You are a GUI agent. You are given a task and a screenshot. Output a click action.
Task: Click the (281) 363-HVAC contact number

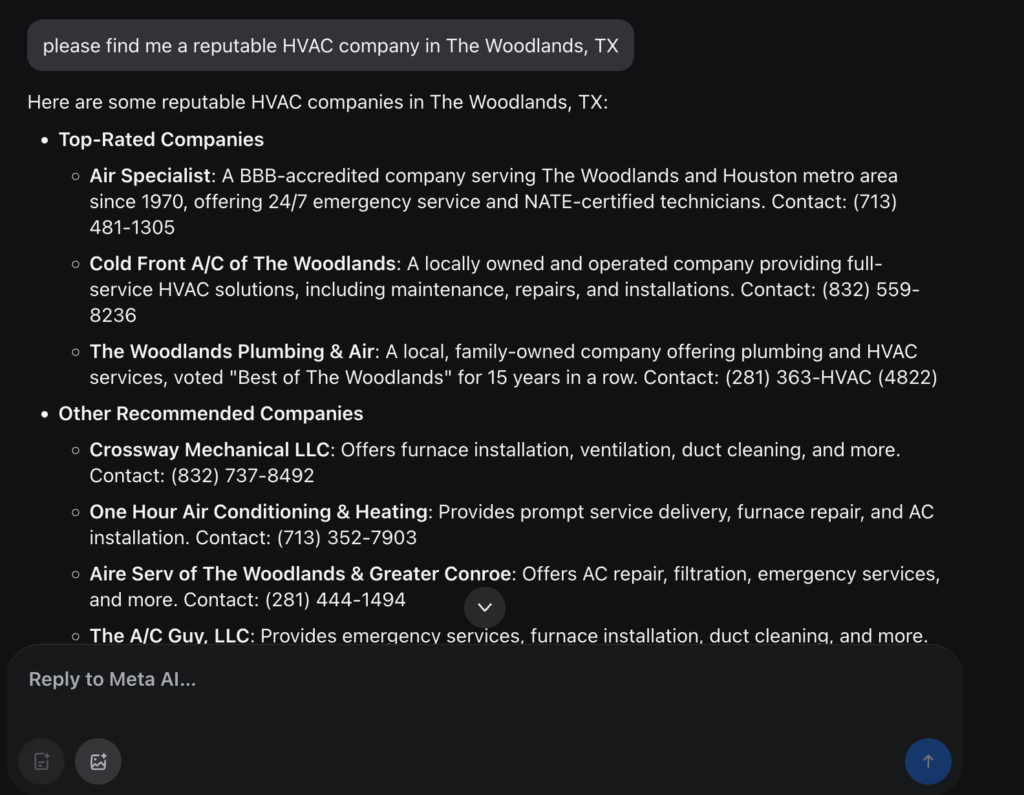(831, 378)
